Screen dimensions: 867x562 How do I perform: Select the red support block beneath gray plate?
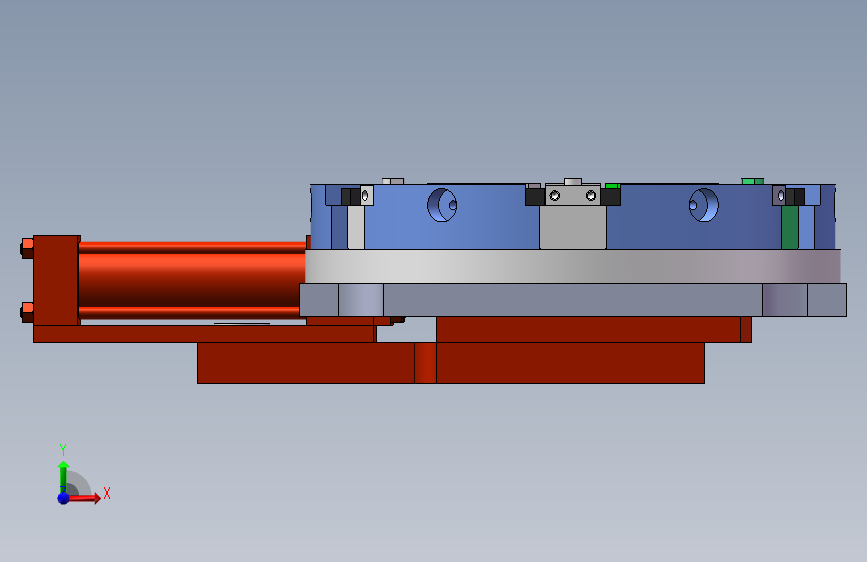(593, 330)
